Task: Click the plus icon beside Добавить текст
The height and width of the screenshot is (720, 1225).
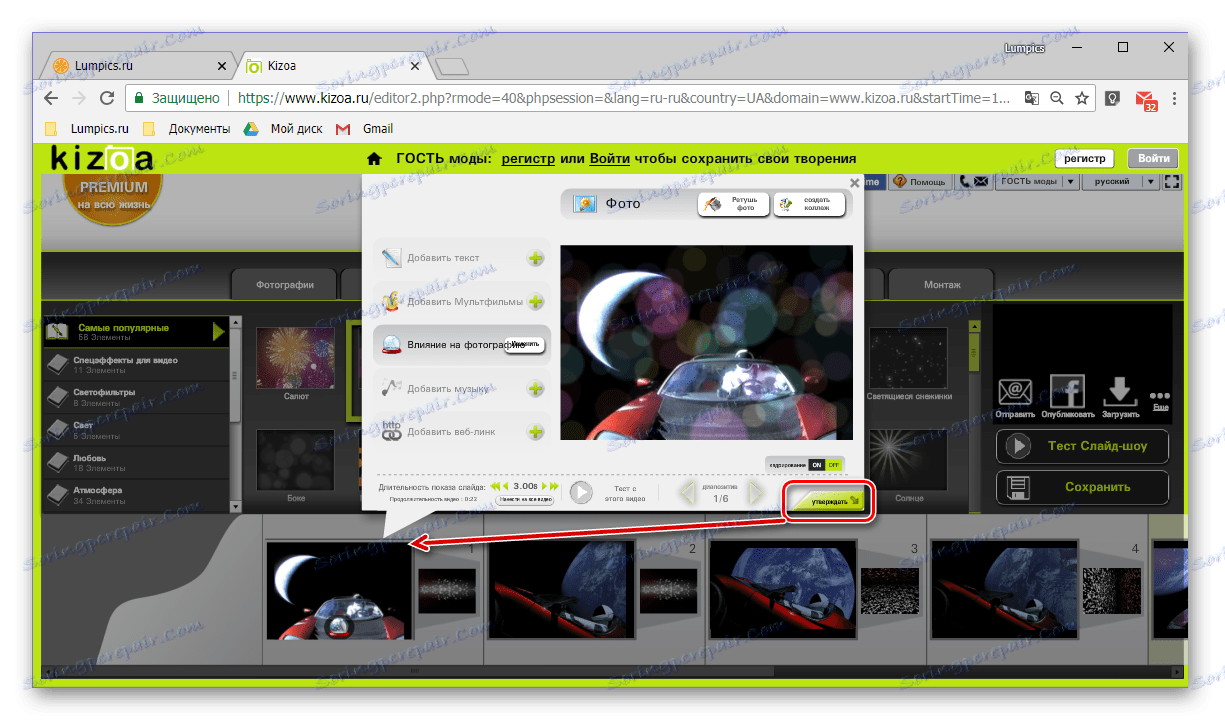Action: pyautogui.click(x=536, y=258)
